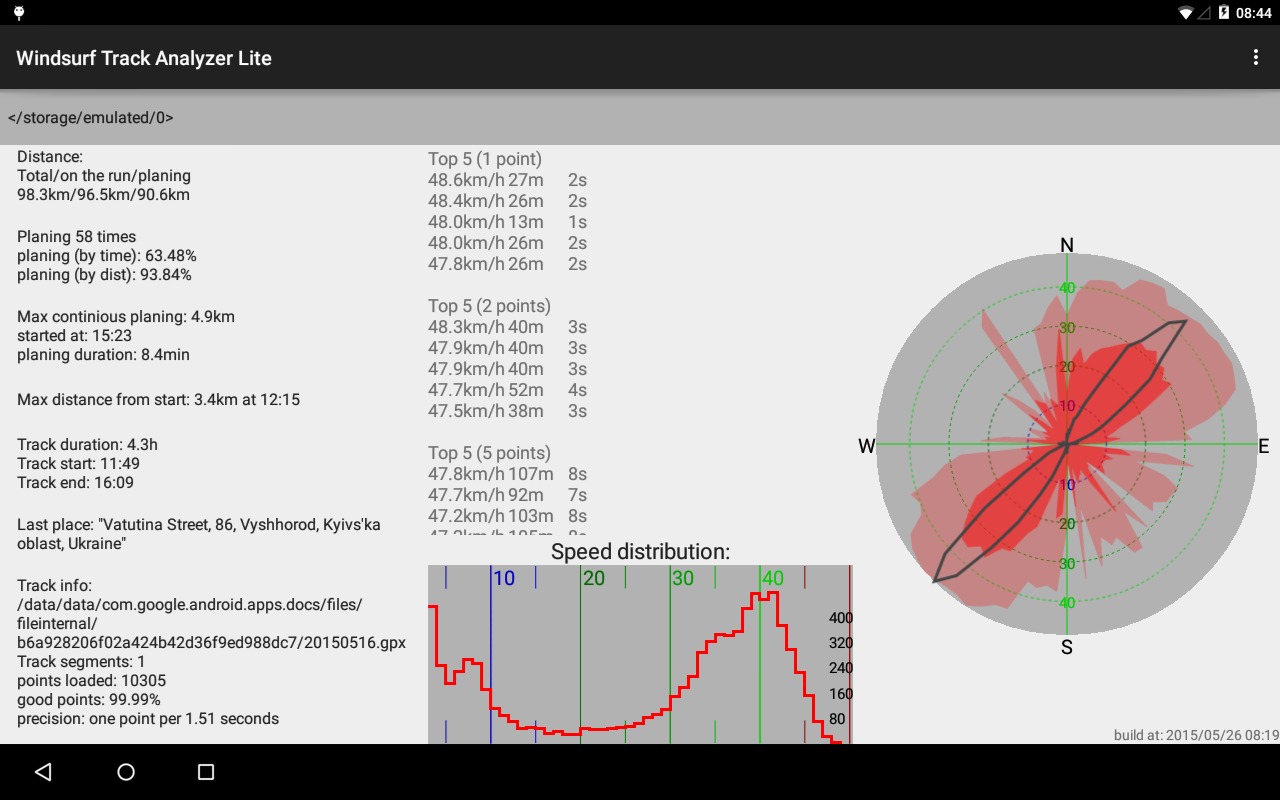Viewport: 1280px width, 800px height.
Task: Tap the Android home button
Action: (x=126, y=772)
